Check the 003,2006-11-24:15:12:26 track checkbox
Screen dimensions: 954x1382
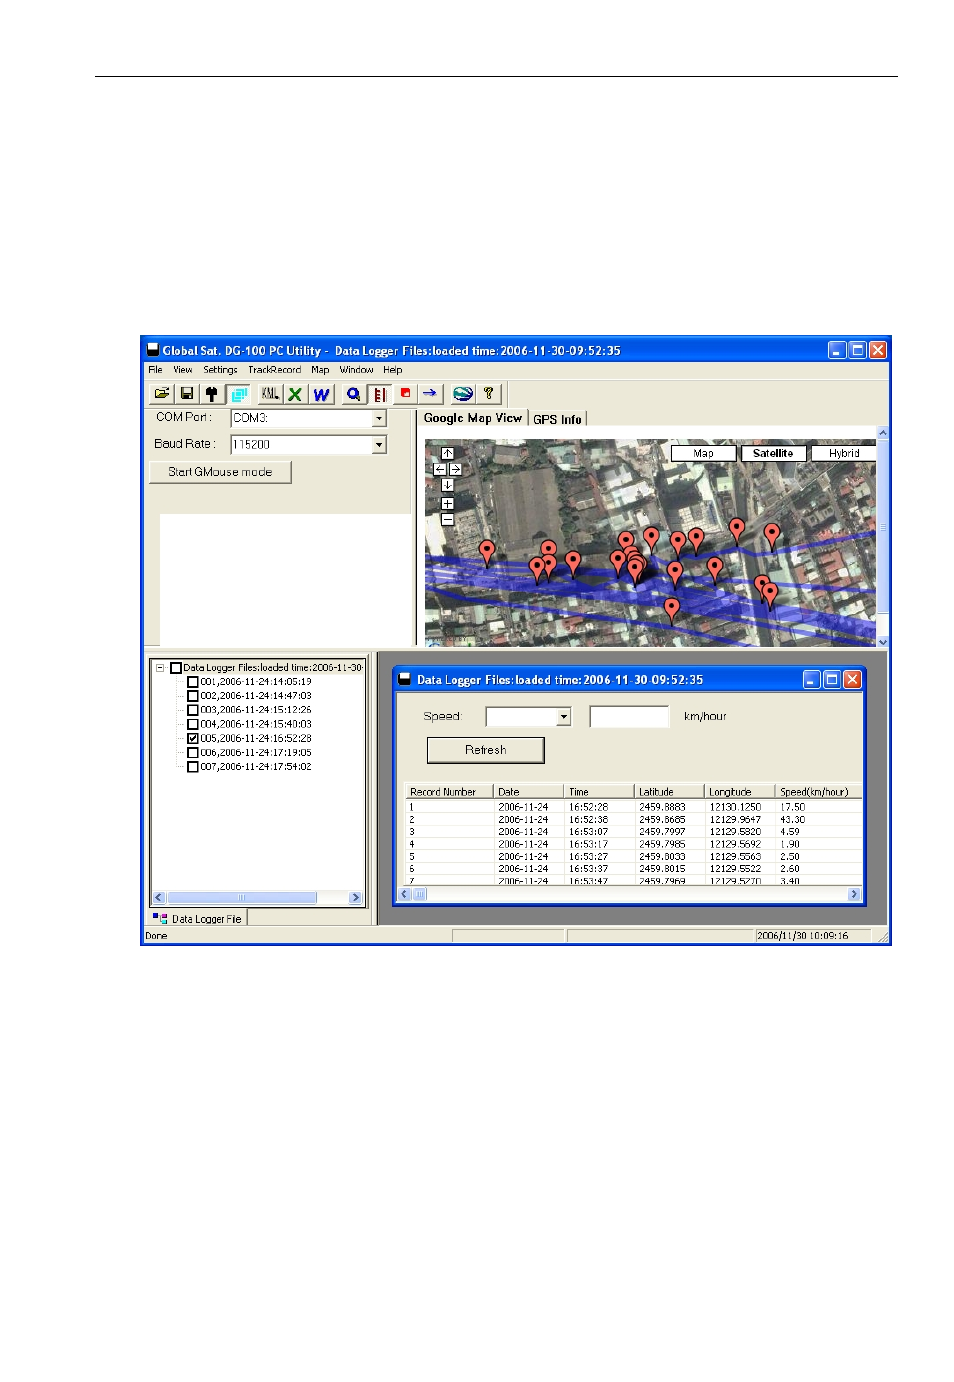tap(193, 710)
